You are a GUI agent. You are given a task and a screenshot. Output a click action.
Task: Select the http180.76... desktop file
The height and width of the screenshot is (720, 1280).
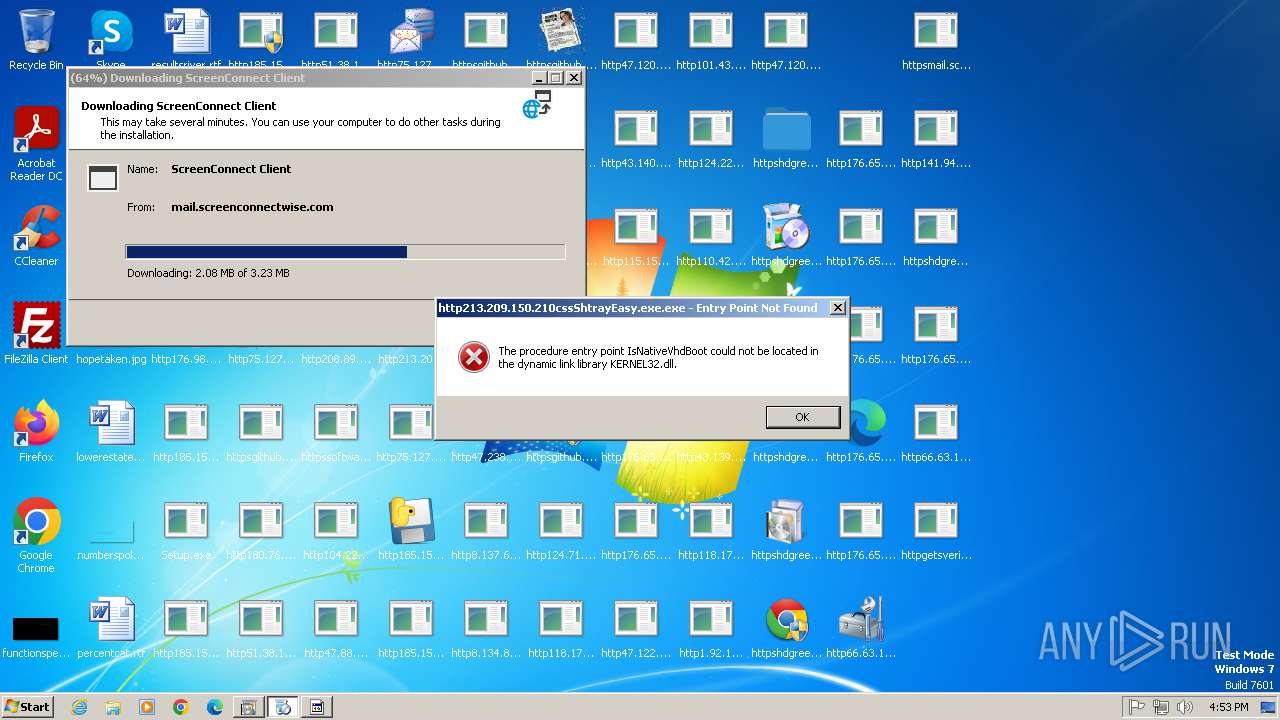(261, 530)
